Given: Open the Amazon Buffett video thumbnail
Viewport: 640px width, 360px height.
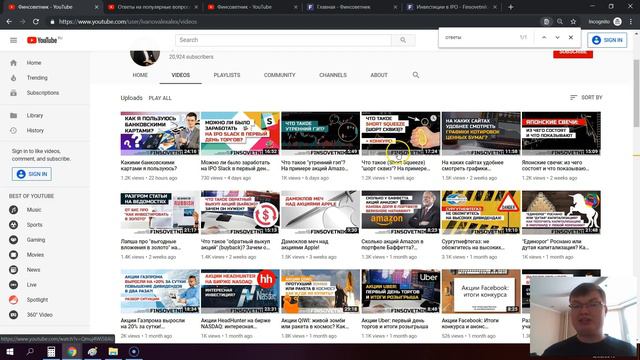Looking at the screenshot, I should (x=401, y=212).
